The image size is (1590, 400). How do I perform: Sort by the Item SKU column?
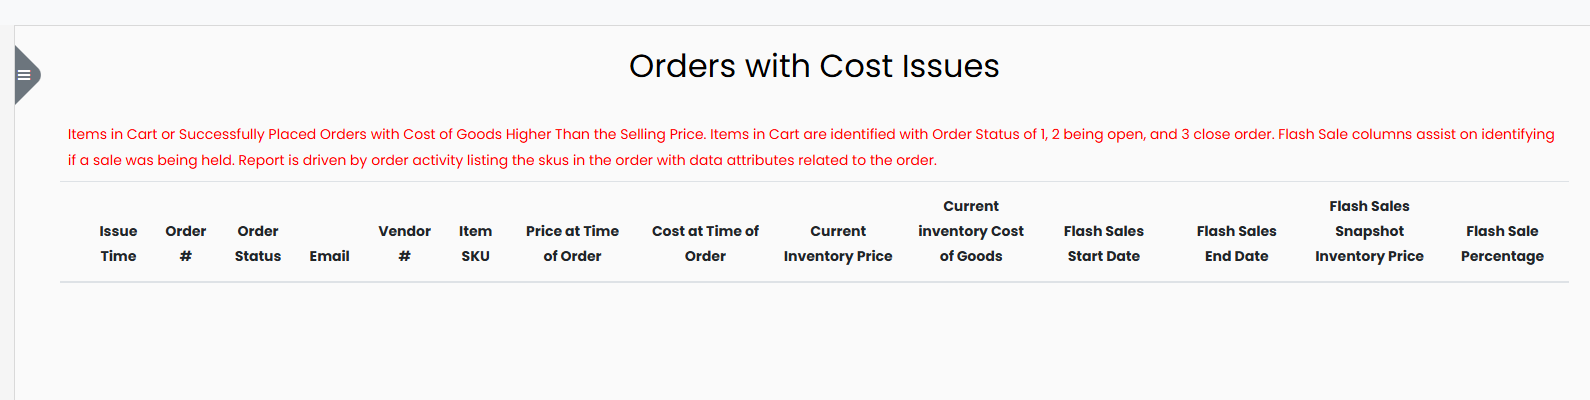[x=475, y=244]
